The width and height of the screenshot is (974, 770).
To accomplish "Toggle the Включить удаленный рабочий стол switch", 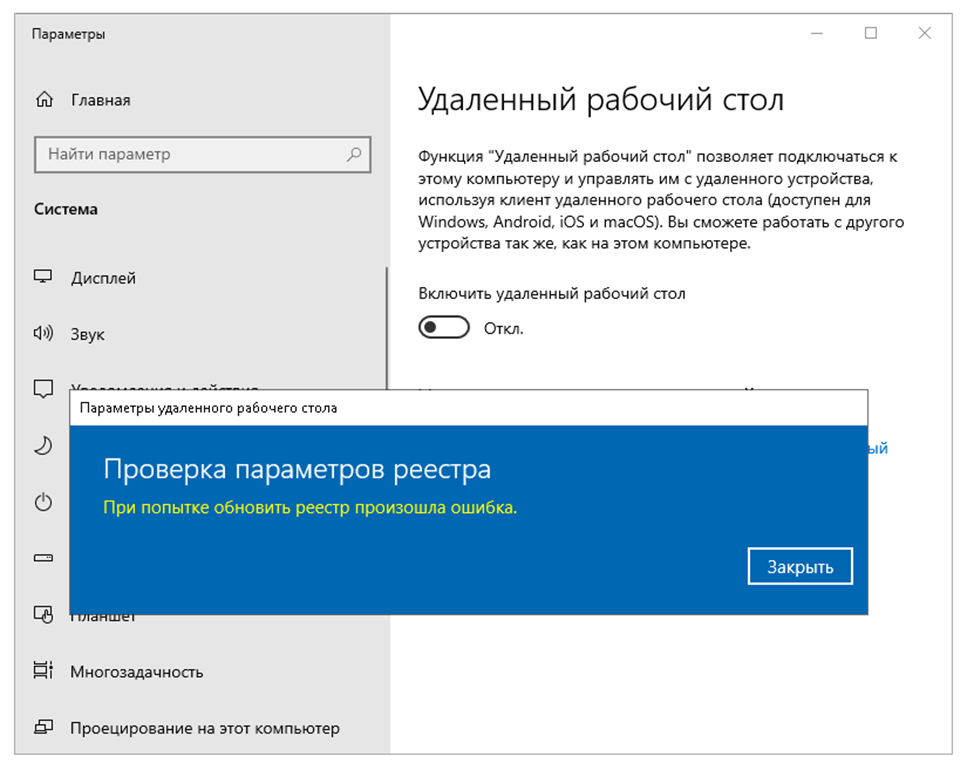I will (444, 328).
